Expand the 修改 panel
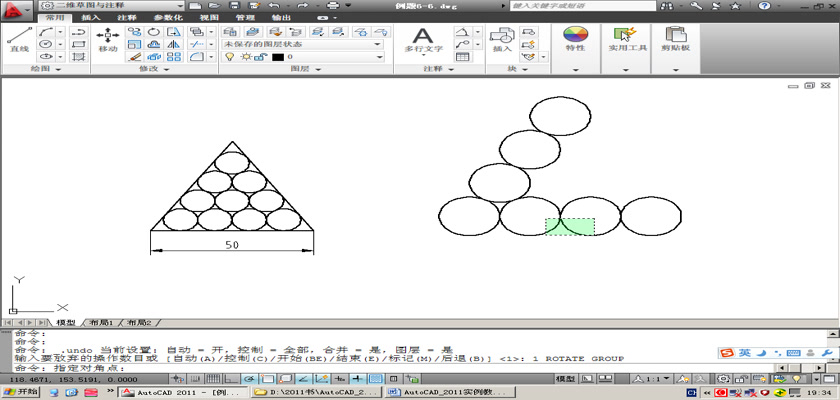This screenshot has height=400, width=840. pos(153,70)
